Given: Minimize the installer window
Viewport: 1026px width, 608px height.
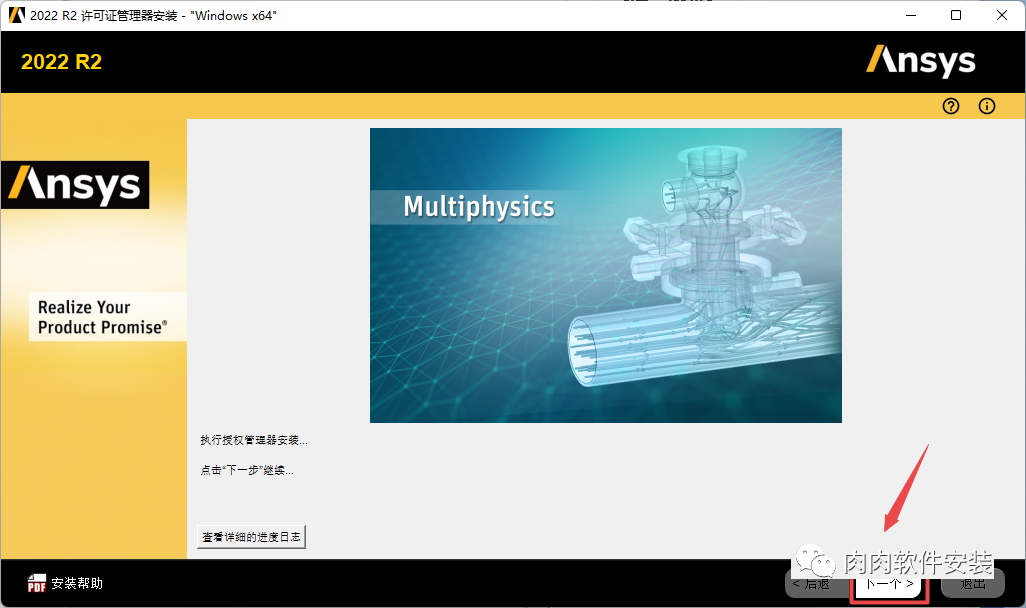Looking at the screenshot, I should pyautogui.click(x=910, y=15).
